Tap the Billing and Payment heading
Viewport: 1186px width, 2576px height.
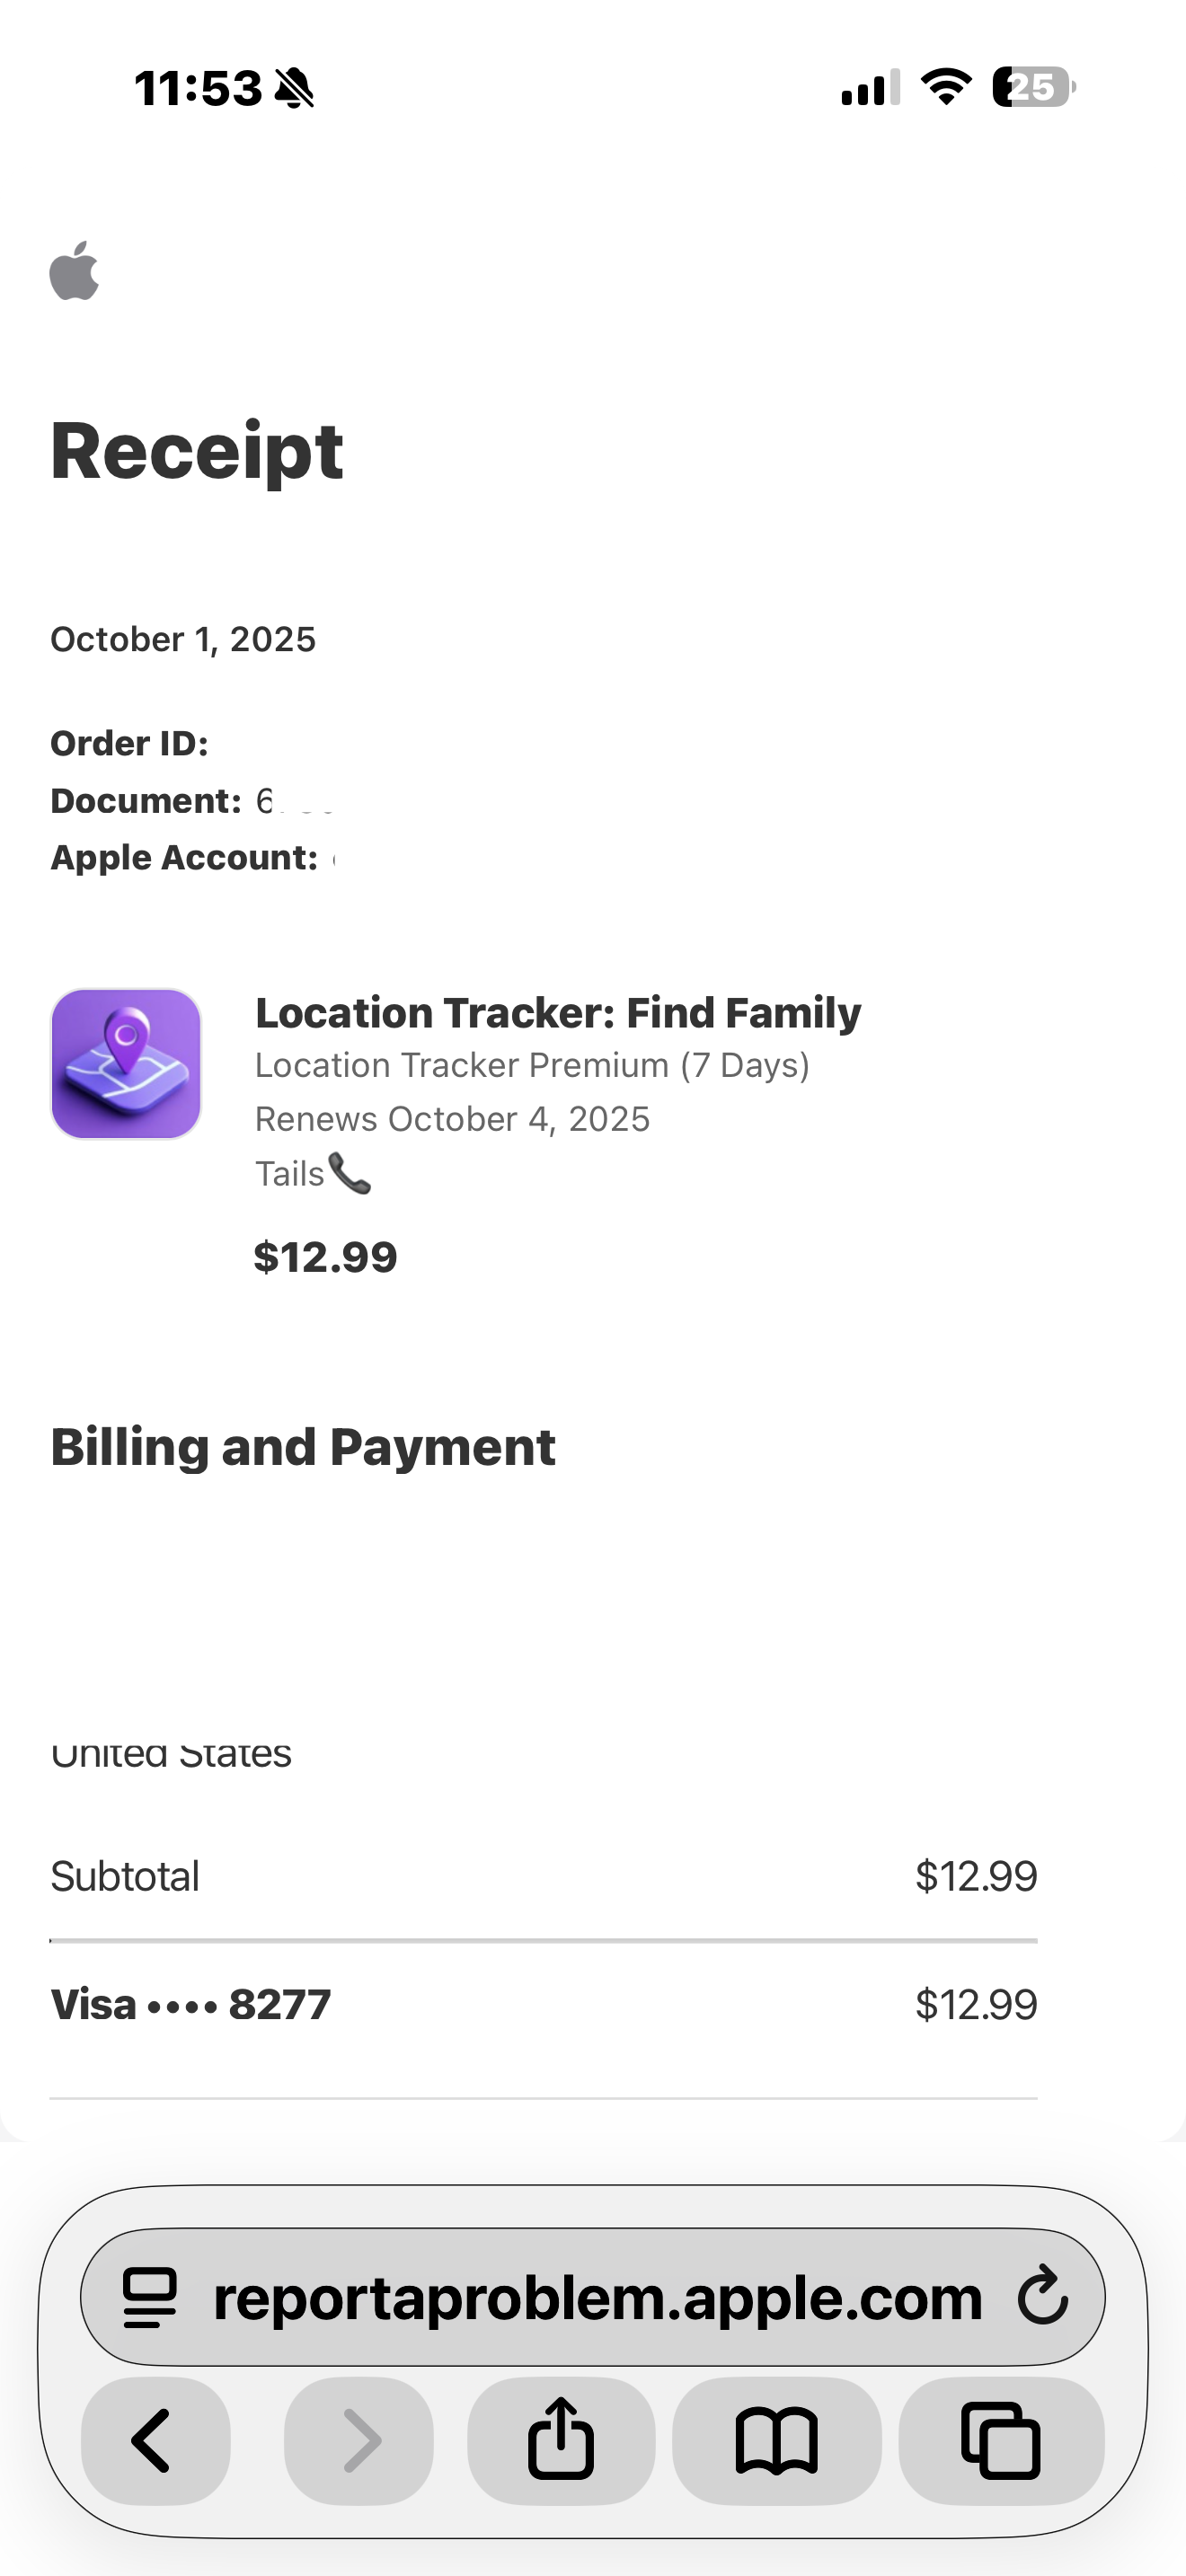(303, 1447)
